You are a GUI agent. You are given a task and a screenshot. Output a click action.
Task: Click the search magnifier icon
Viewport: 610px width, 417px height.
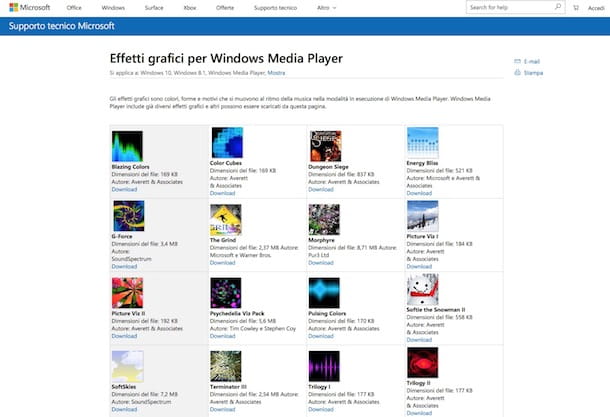click(x=557, y=7)
